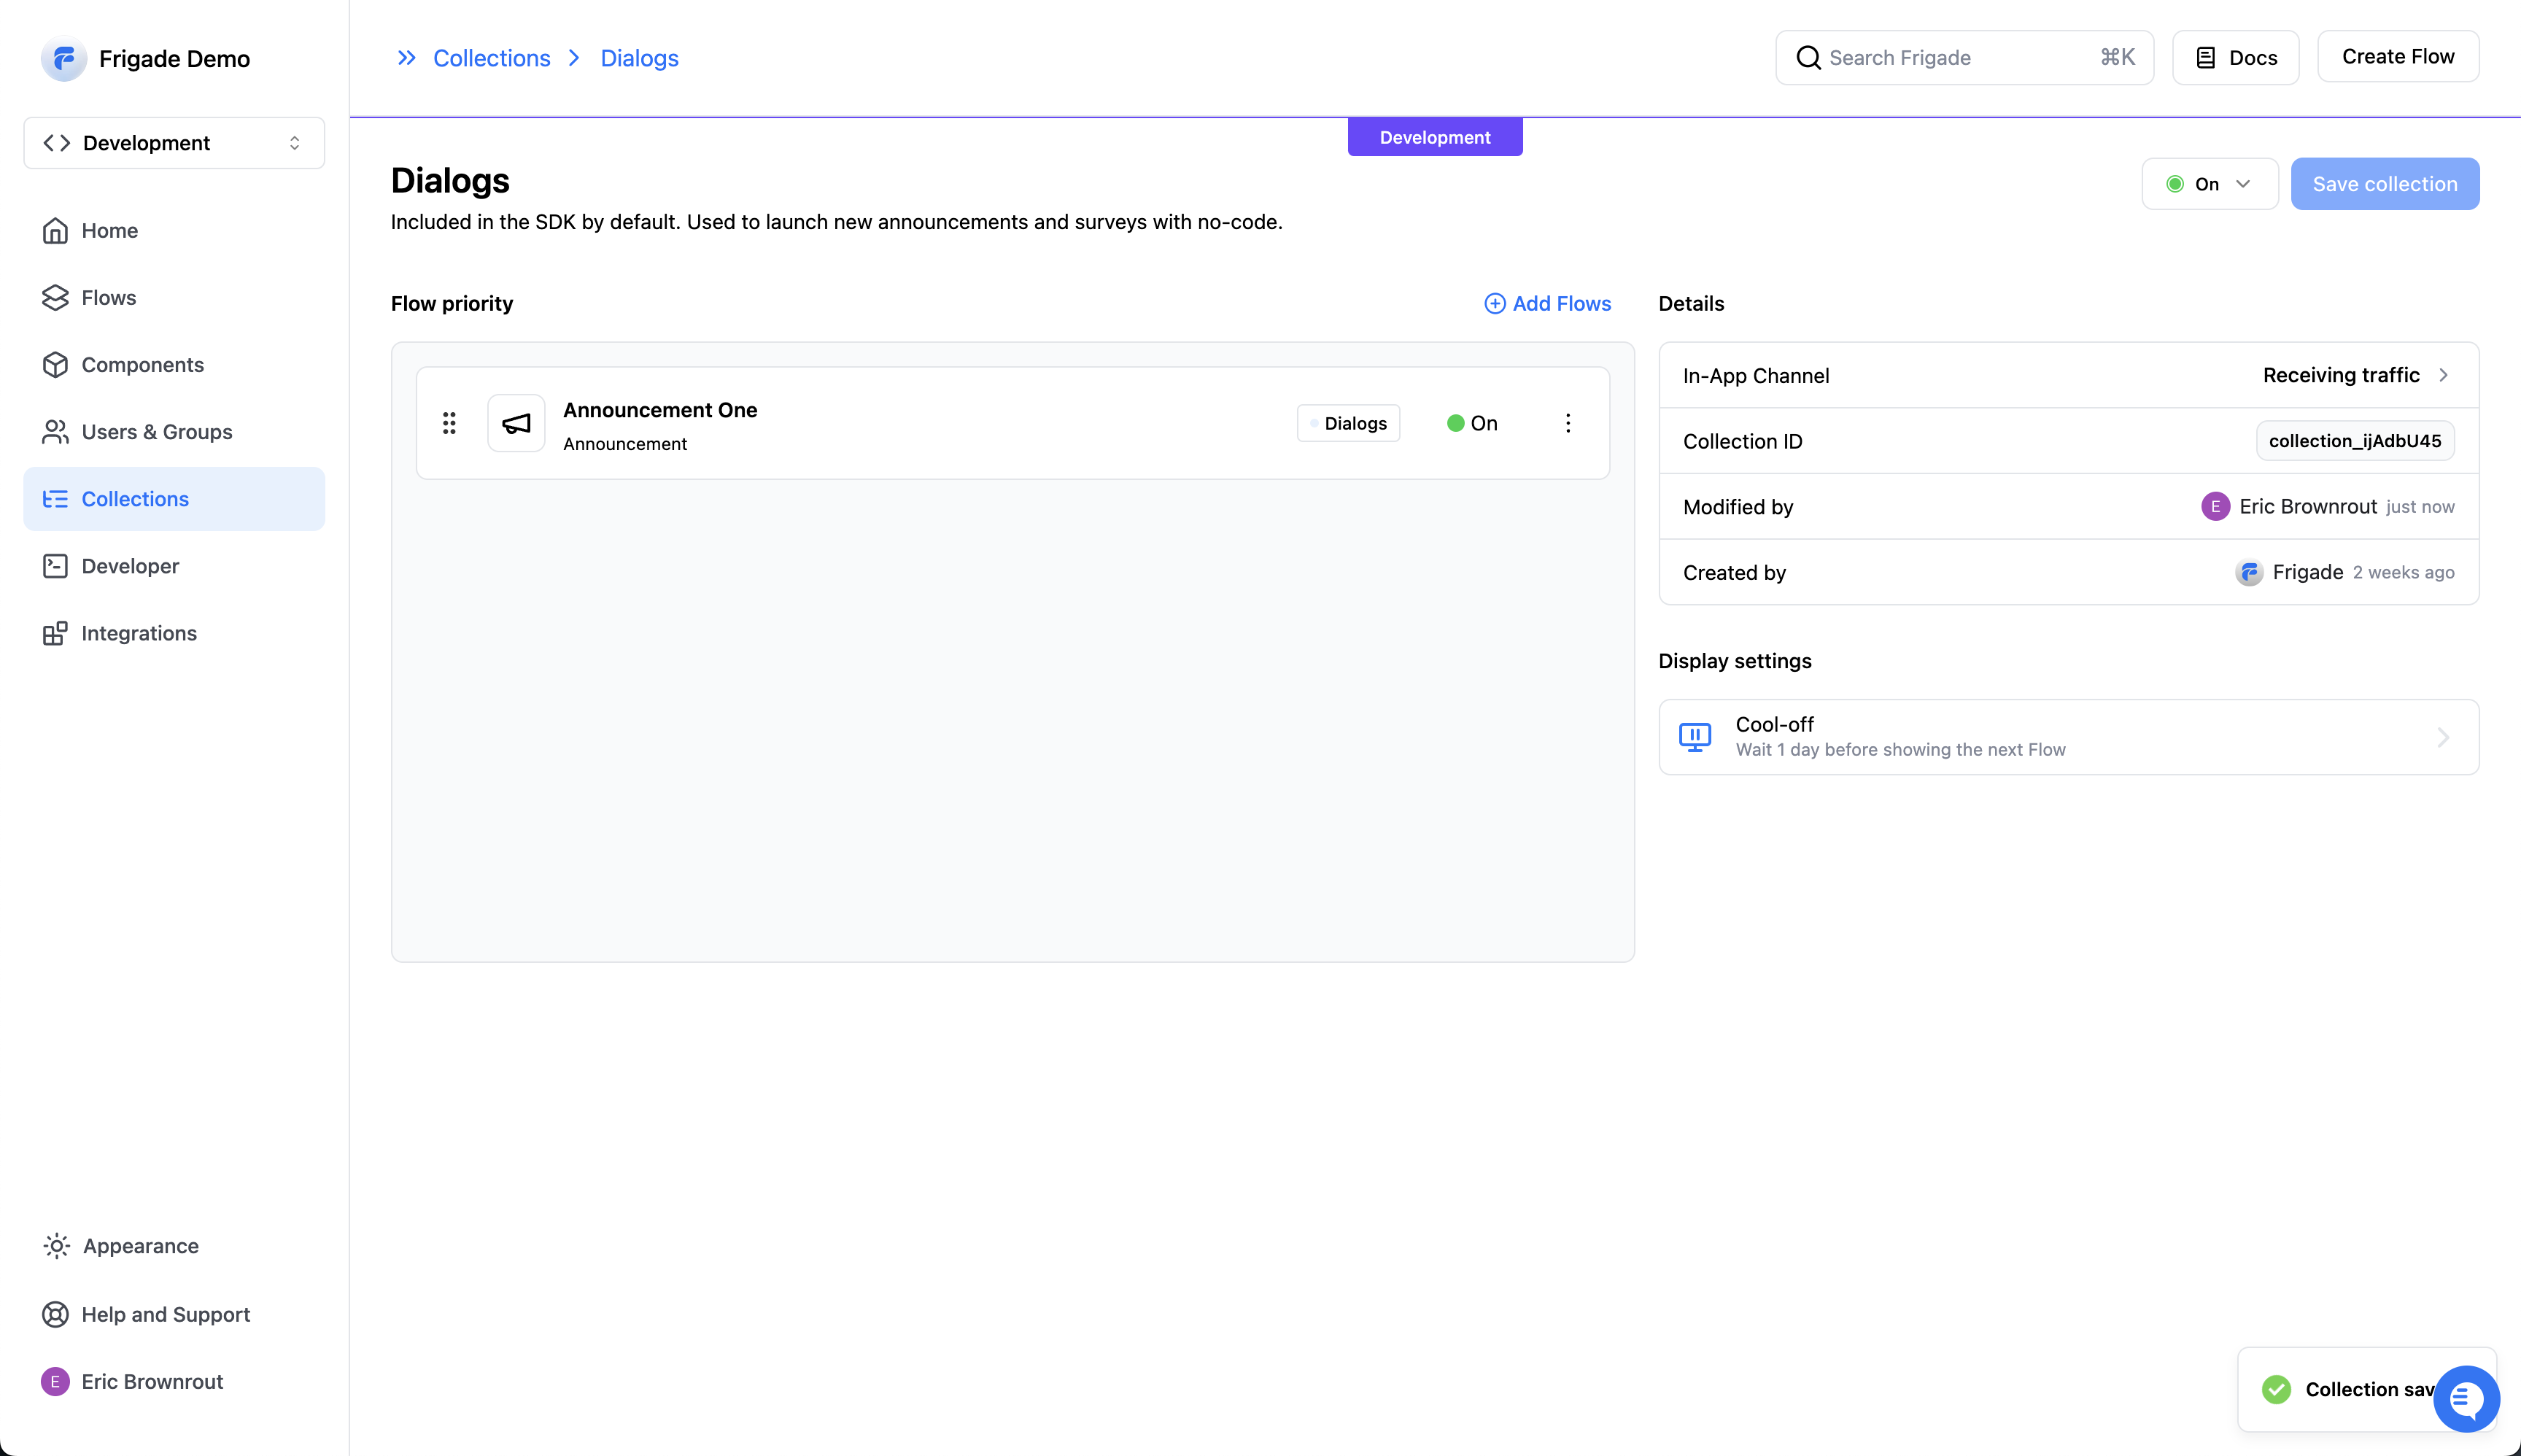Viewport: 2521px width, 1456px height.
Task: Click the Frigade Demo logo
Action: (64, 59)
